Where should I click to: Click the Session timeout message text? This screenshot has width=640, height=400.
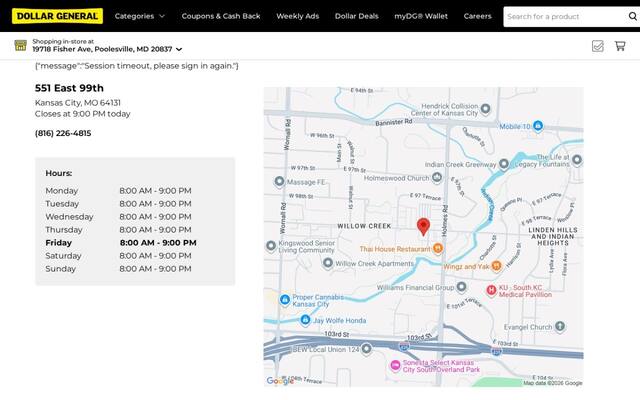137,66
